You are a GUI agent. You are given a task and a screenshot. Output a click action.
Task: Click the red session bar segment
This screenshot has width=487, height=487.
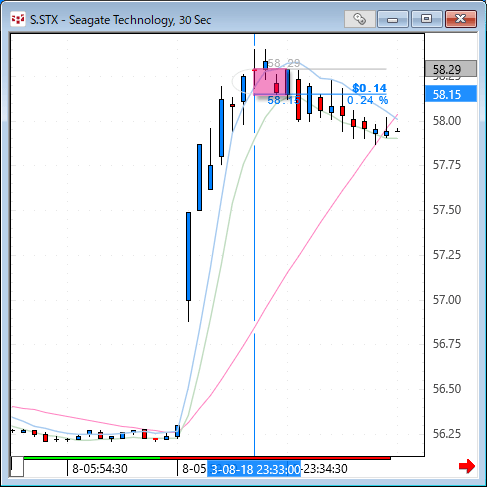(275, 458)
